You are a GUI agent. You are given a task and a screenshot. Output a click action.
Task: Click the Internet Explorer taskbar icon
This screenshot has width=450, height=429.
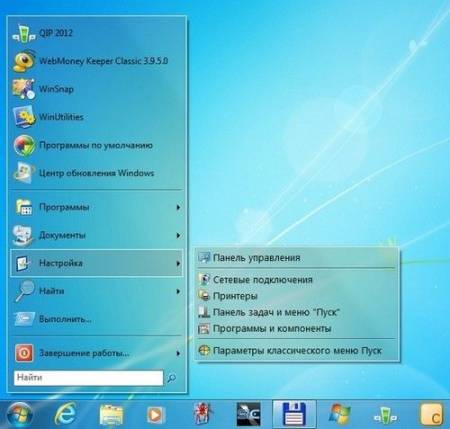coord(65,414)
